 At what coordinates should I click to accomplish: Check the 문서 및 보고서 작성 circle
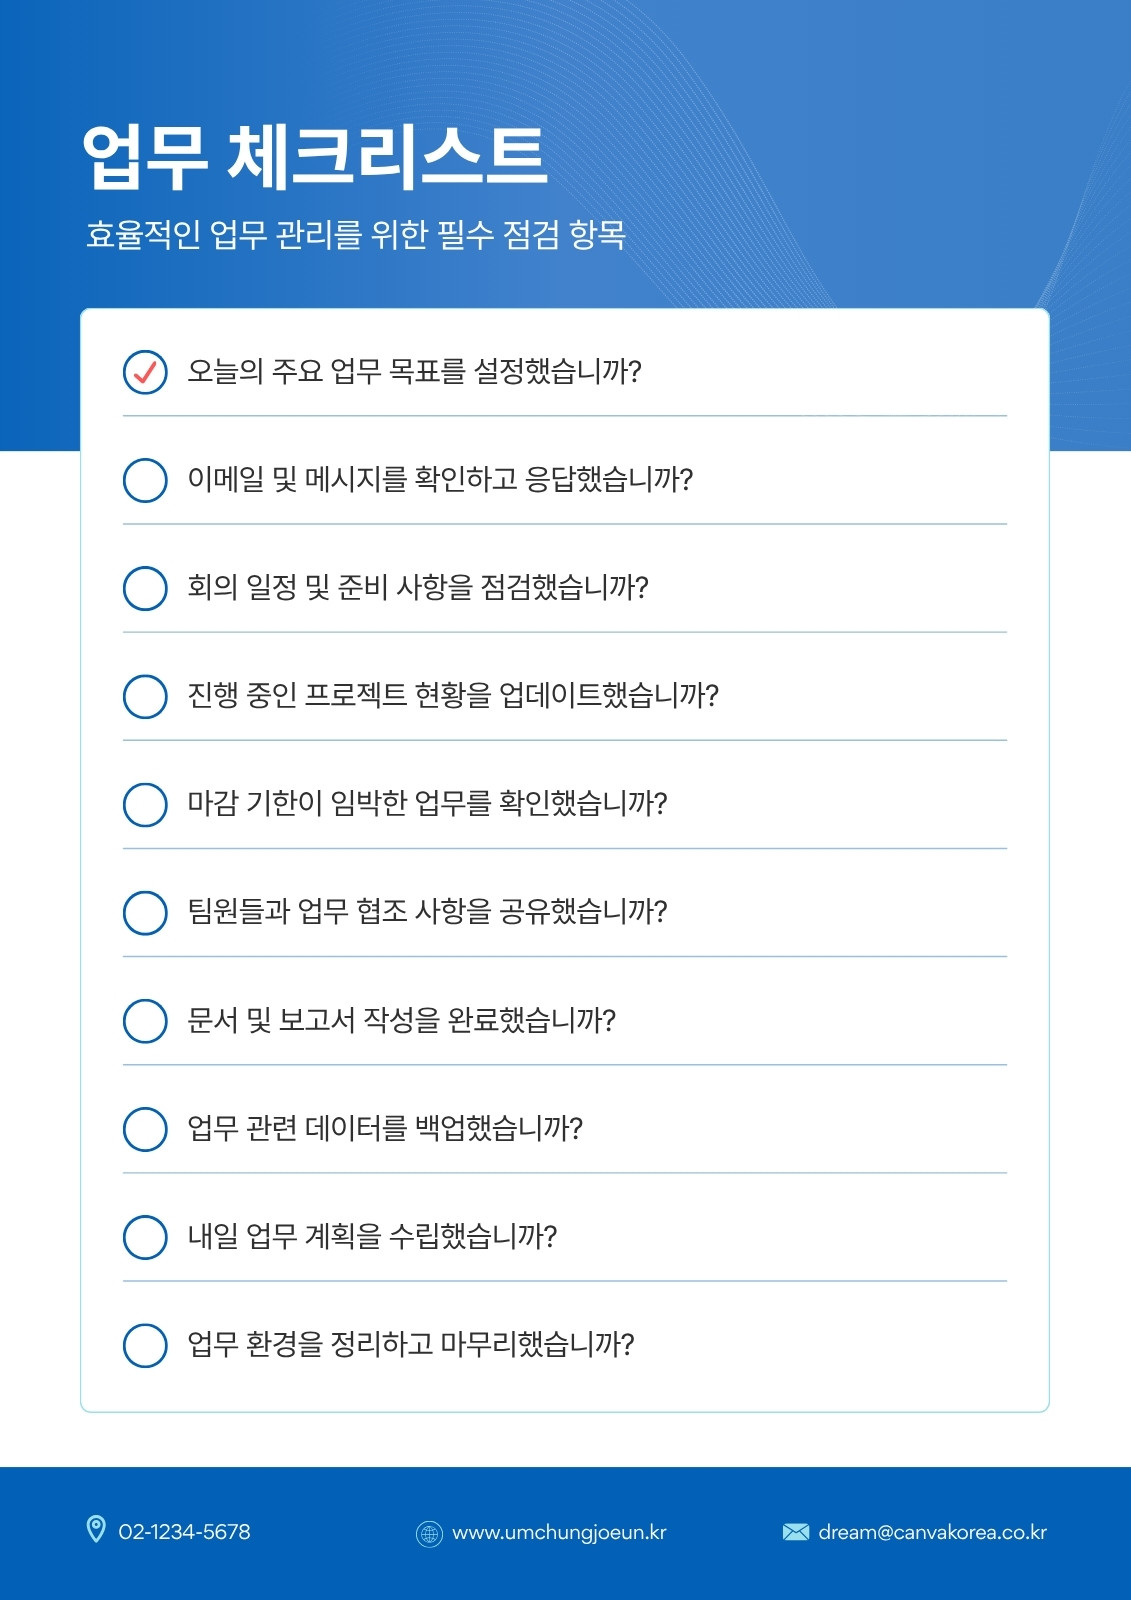[x=145, y=1021]
